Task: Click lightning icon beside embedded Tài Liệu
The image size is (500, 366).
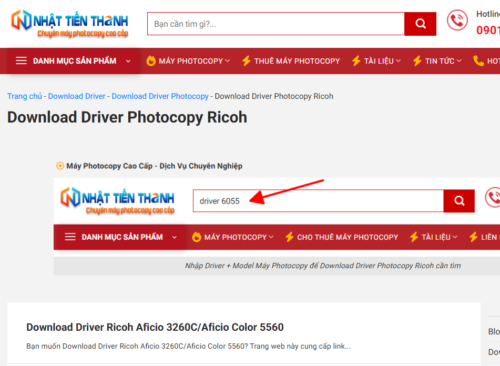Action: tap(414, 237)
